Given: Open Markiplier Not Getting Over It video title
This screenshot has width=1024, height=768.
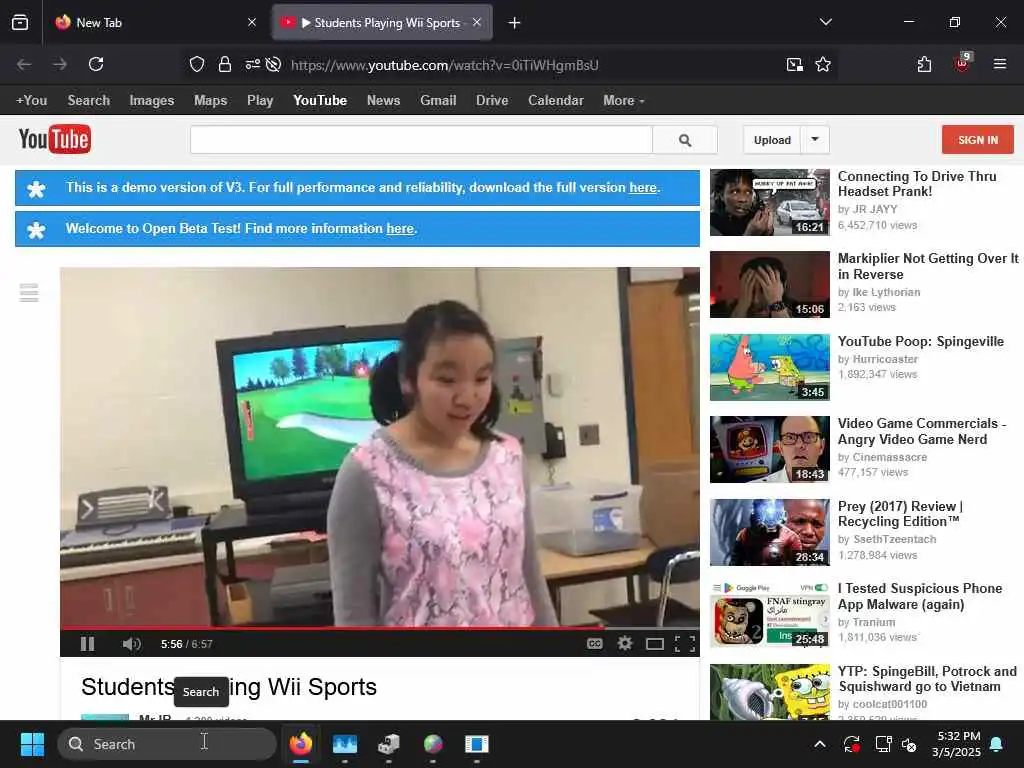Looking at the screenshot, I should click(928, 266).
